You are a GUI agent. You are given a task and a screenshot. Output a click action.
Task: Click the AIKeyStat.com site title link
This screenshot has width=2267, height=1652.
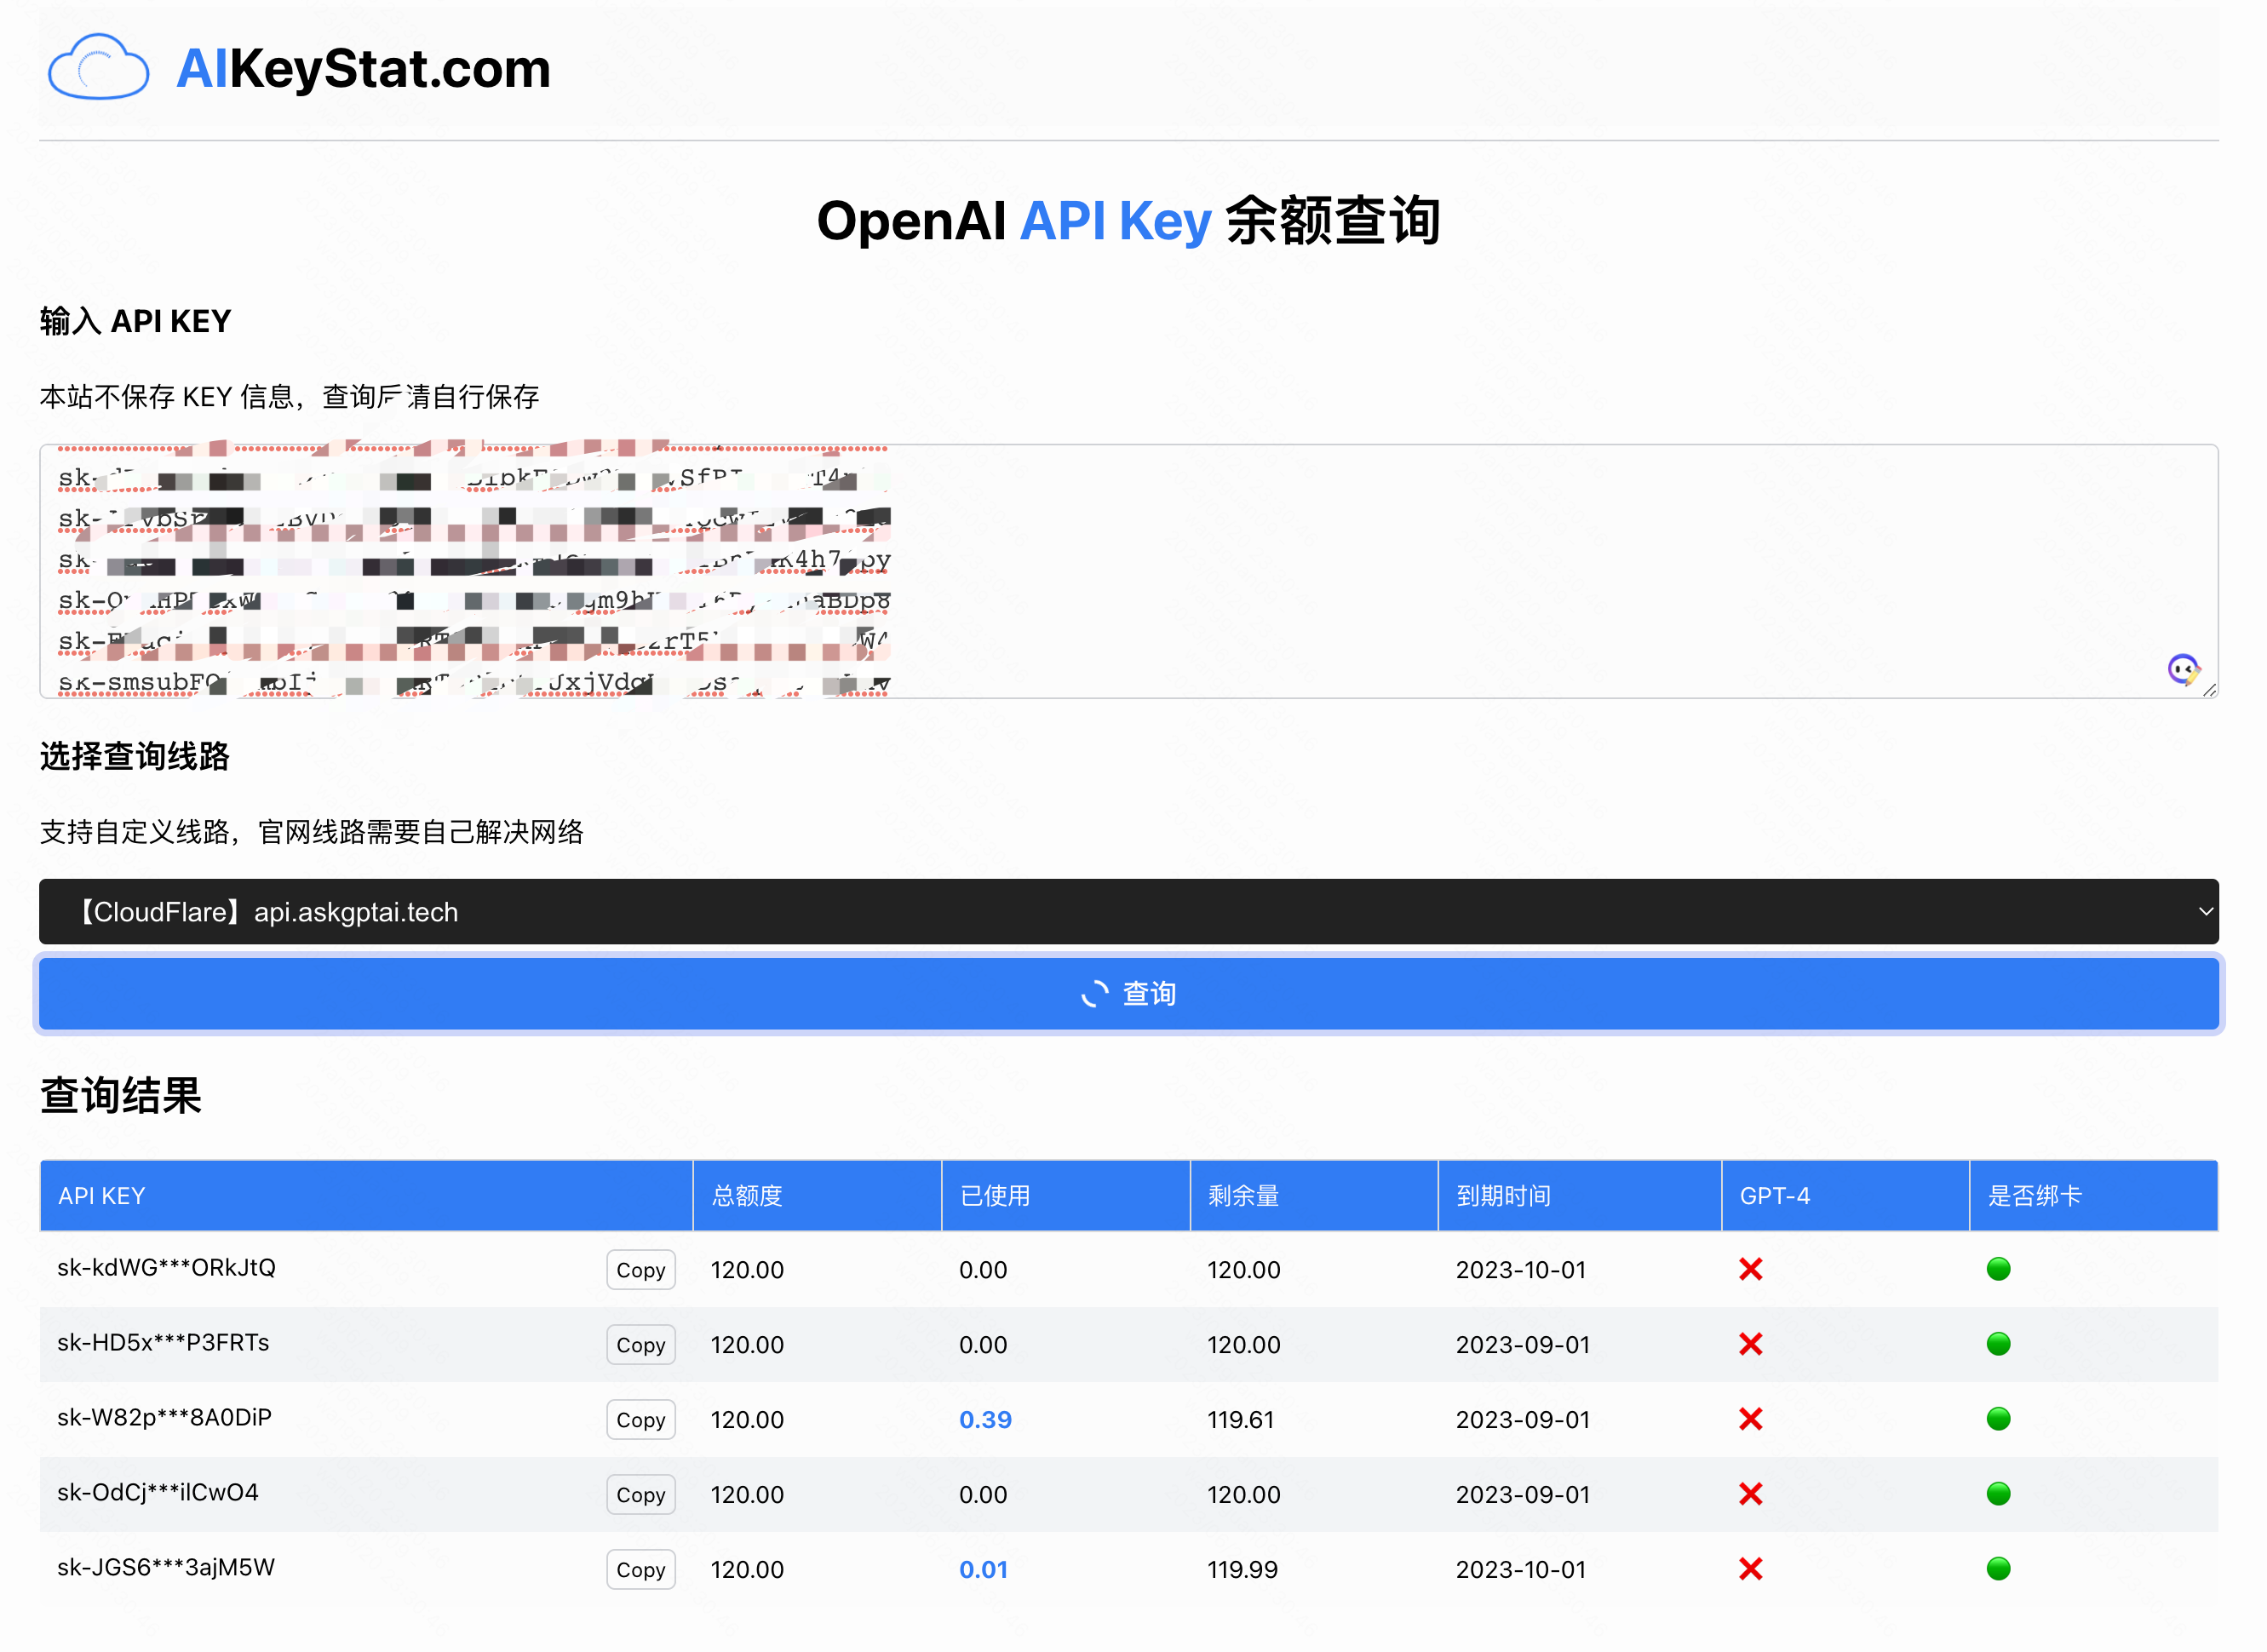pos(362,69)
